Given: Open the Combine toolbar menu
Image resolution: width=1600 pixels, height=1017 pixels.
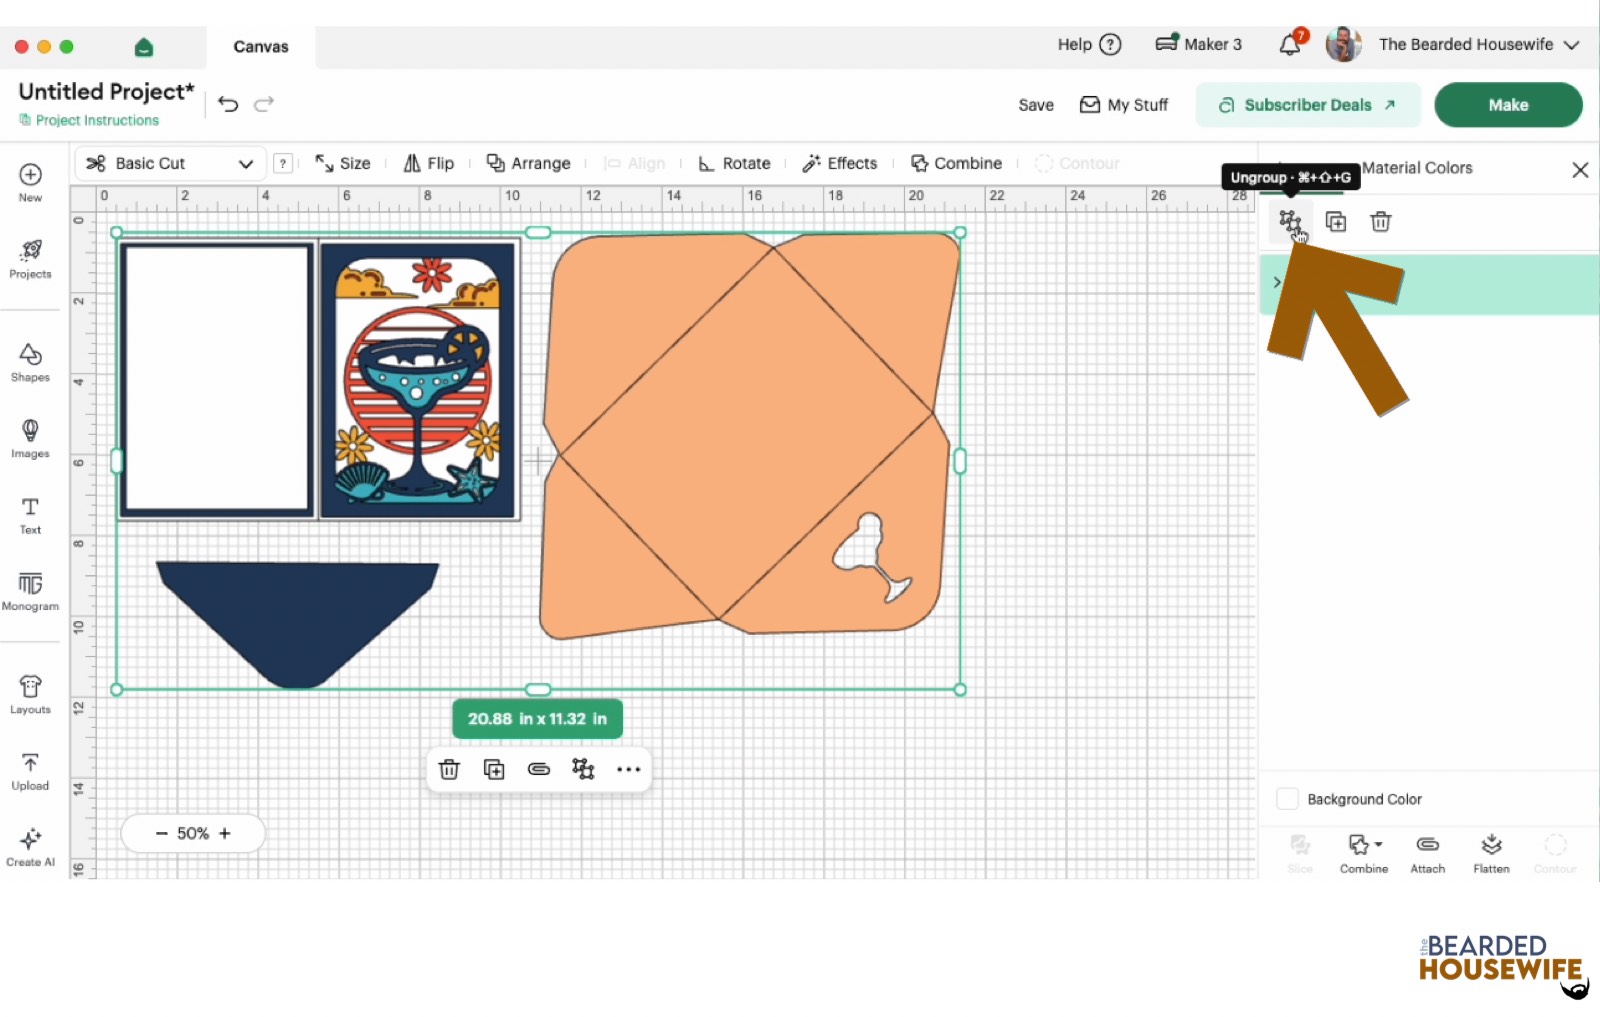Looking at the screenshot, I should [956, 163].
